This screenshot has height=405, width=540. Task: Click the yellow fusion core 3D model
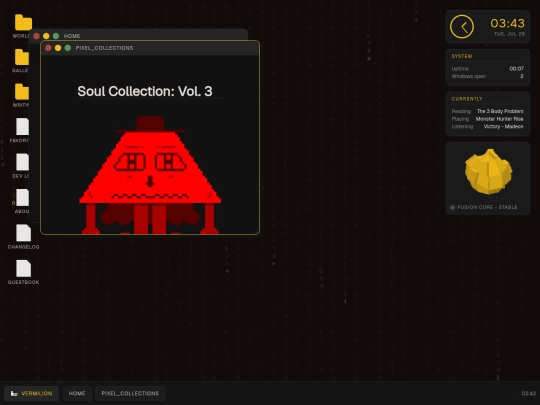click(x=488, y=172)
